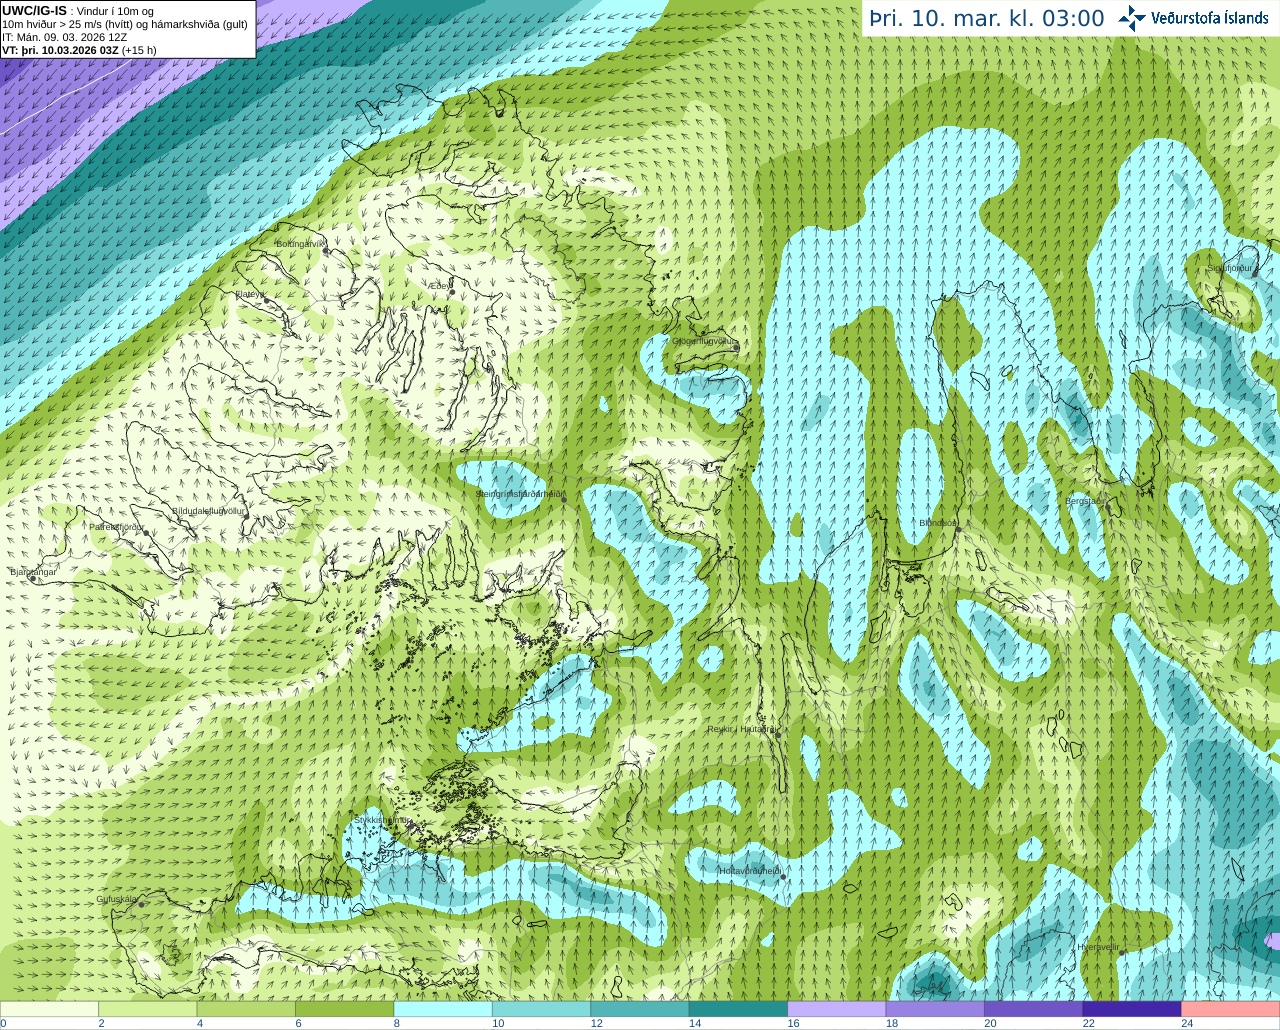Click the '16' value on the legend scale
The width and height of the screenshot is (1280, 1030).
[793, 1023]
